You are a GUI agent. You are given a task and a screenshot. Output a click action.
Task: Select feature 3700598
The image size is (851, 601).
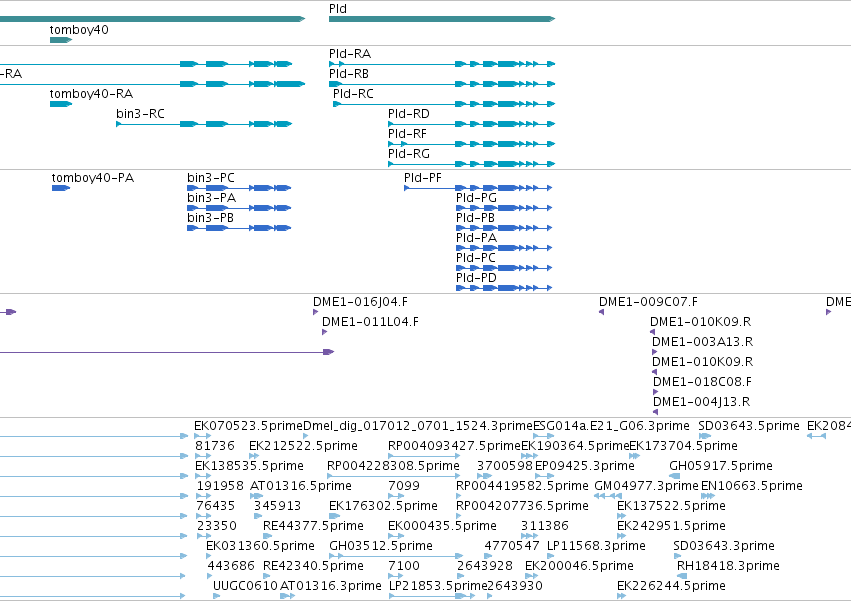505,466
